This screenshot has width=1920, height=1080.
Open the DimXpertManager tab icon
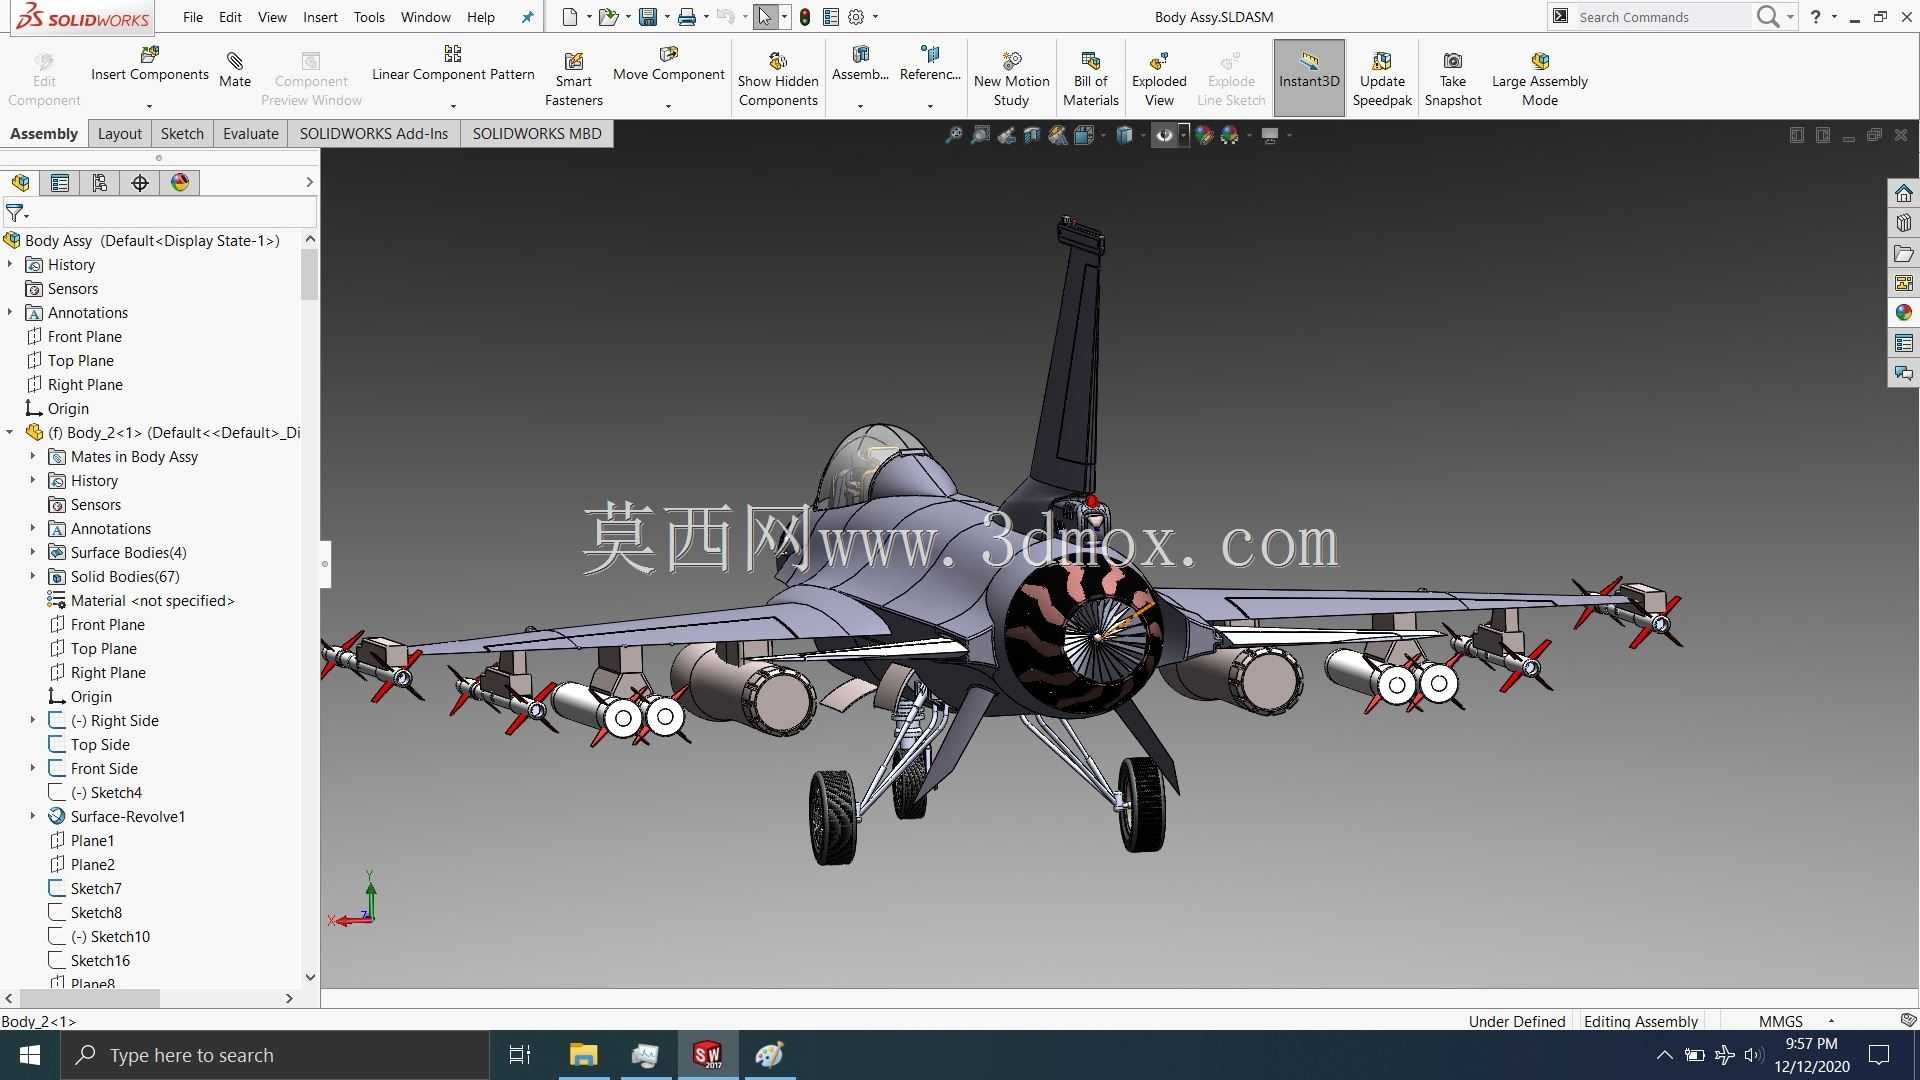(x=140, y=183)
